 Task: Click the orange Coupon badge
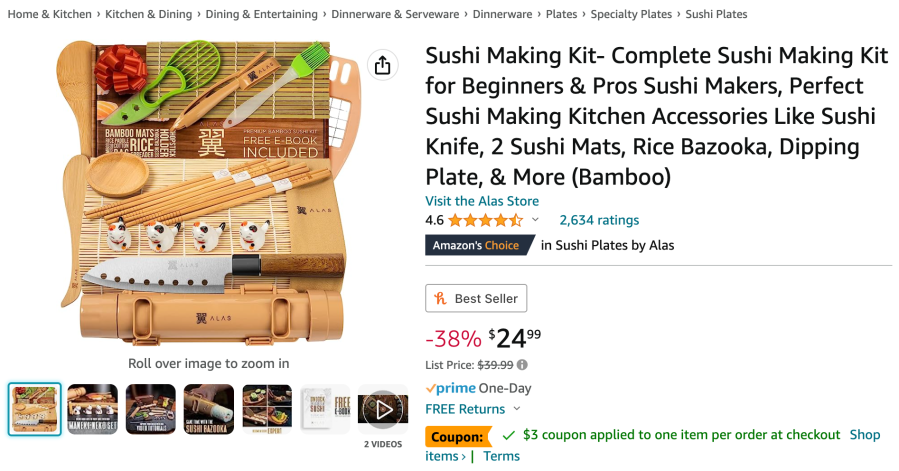458,436
